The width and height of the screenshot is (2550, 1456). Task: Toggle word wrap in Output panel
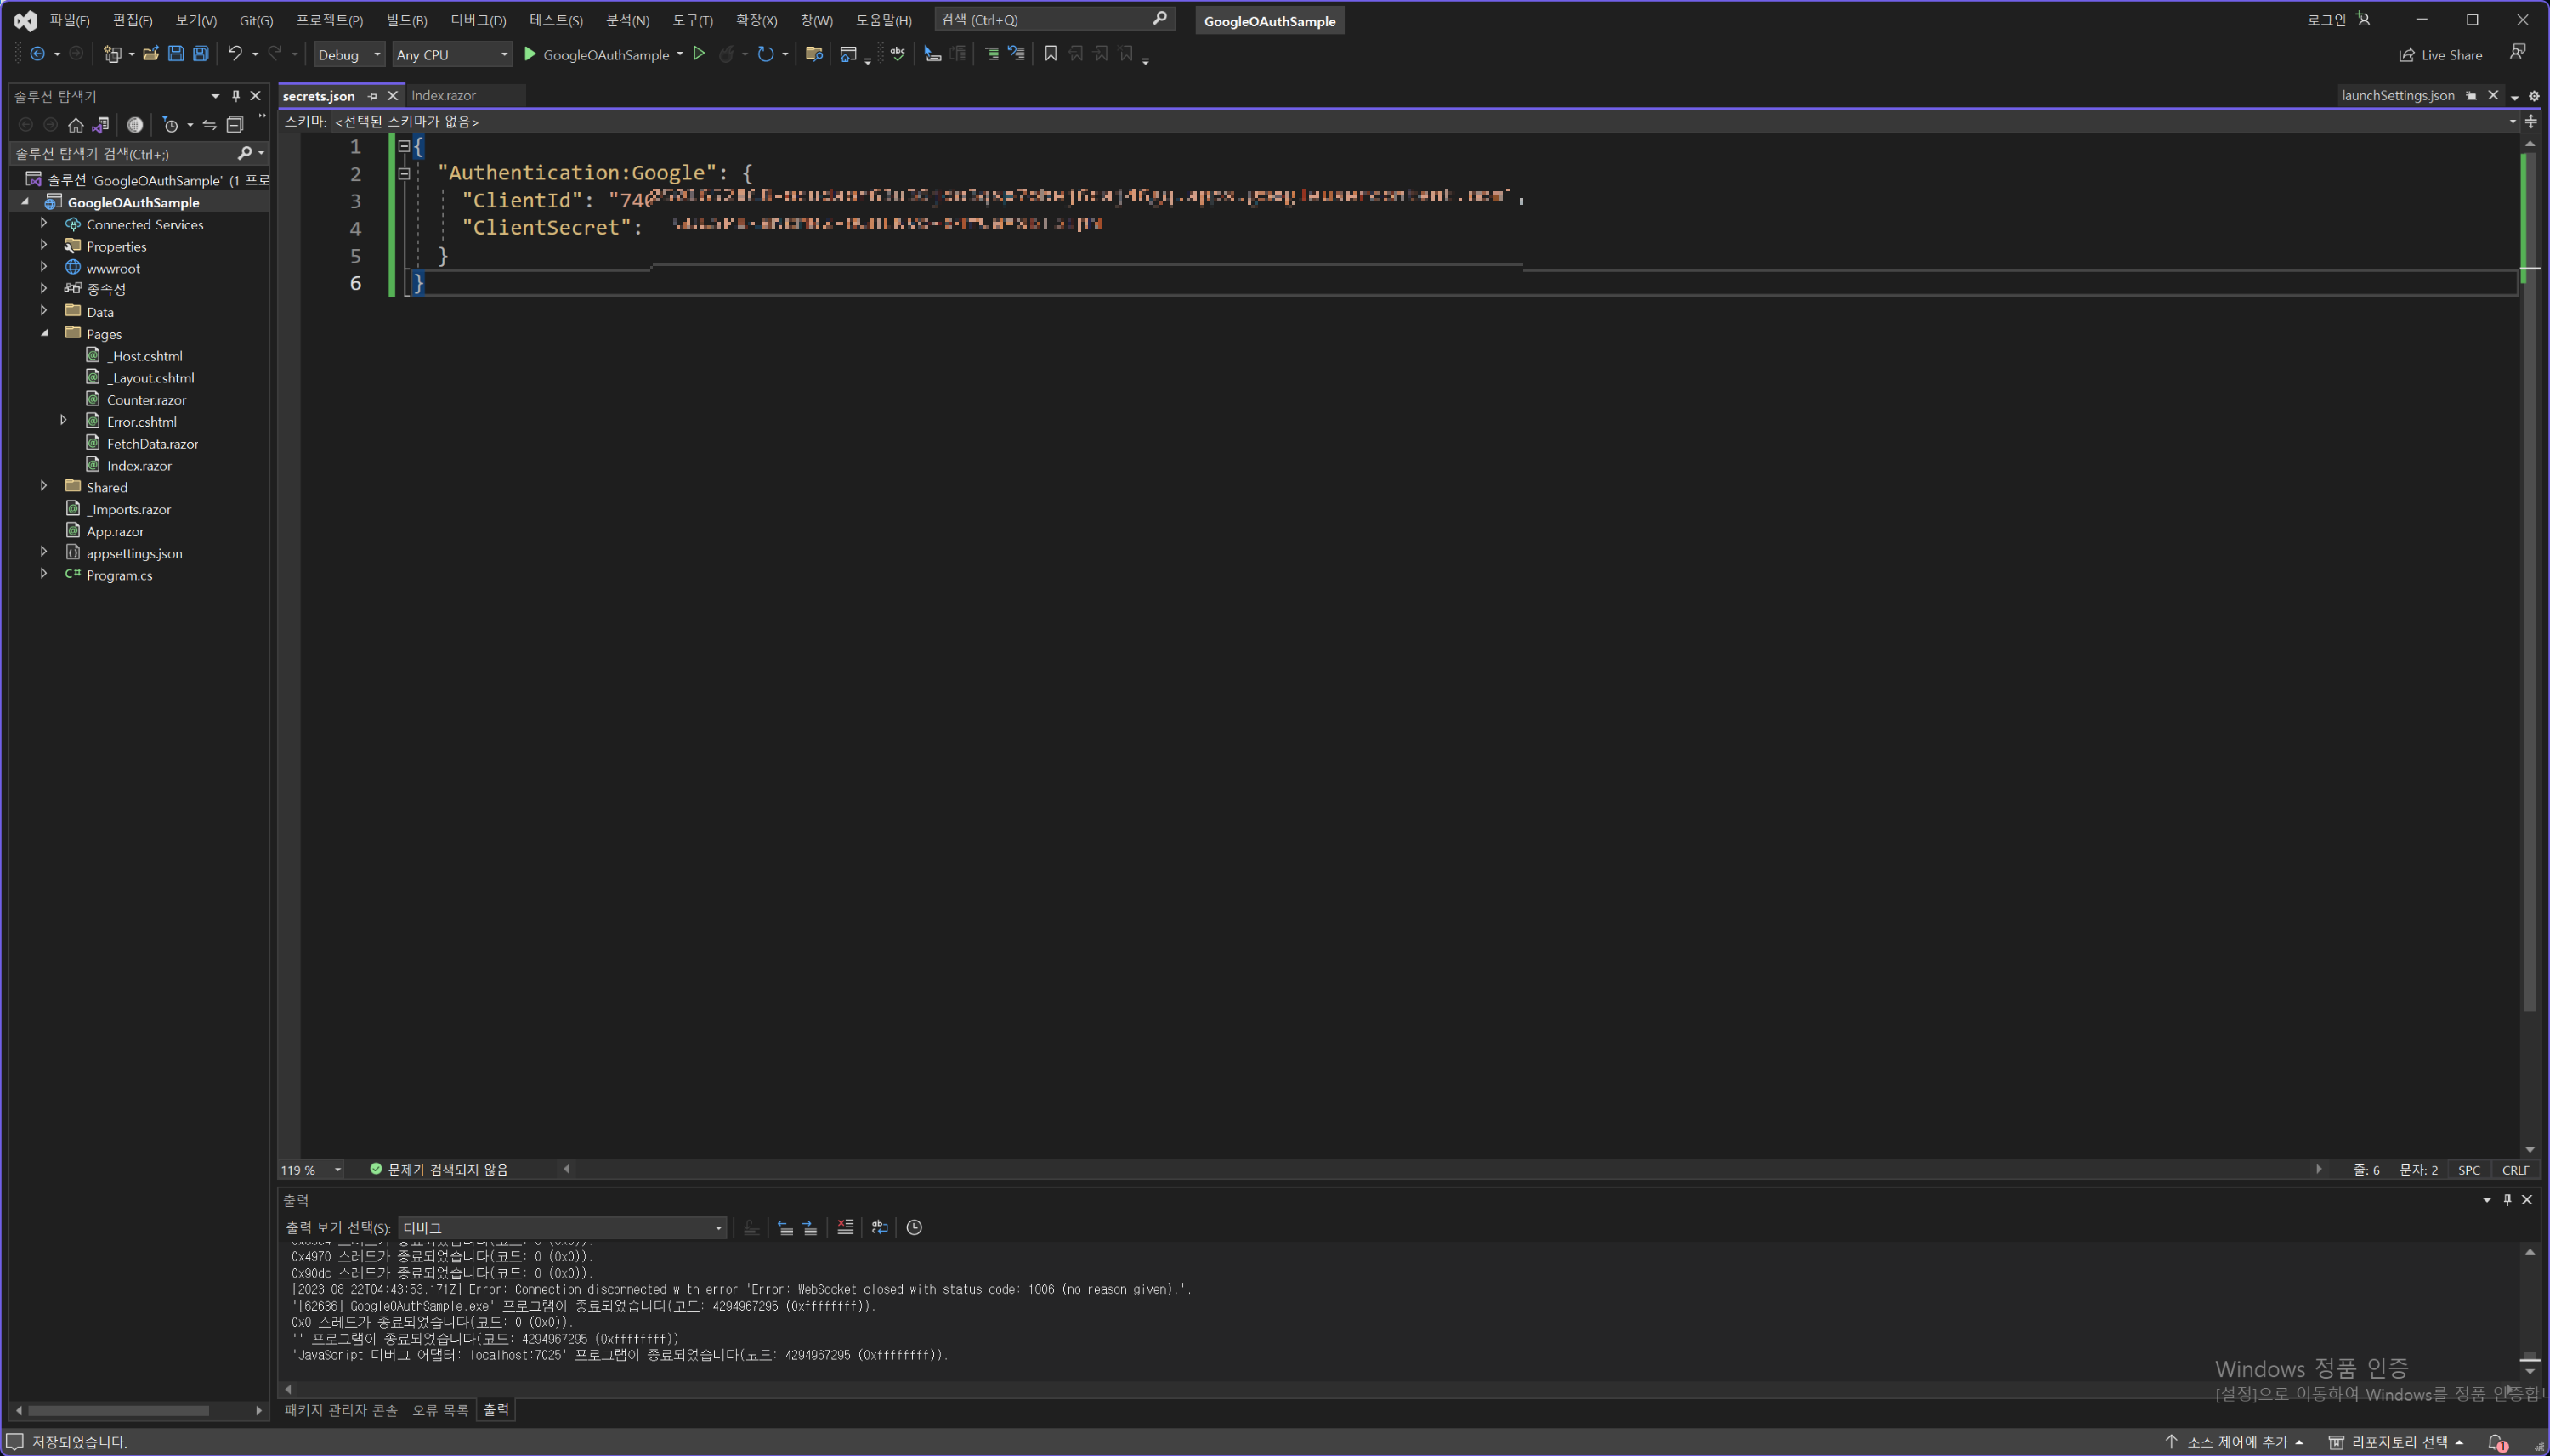point(879,1227)
